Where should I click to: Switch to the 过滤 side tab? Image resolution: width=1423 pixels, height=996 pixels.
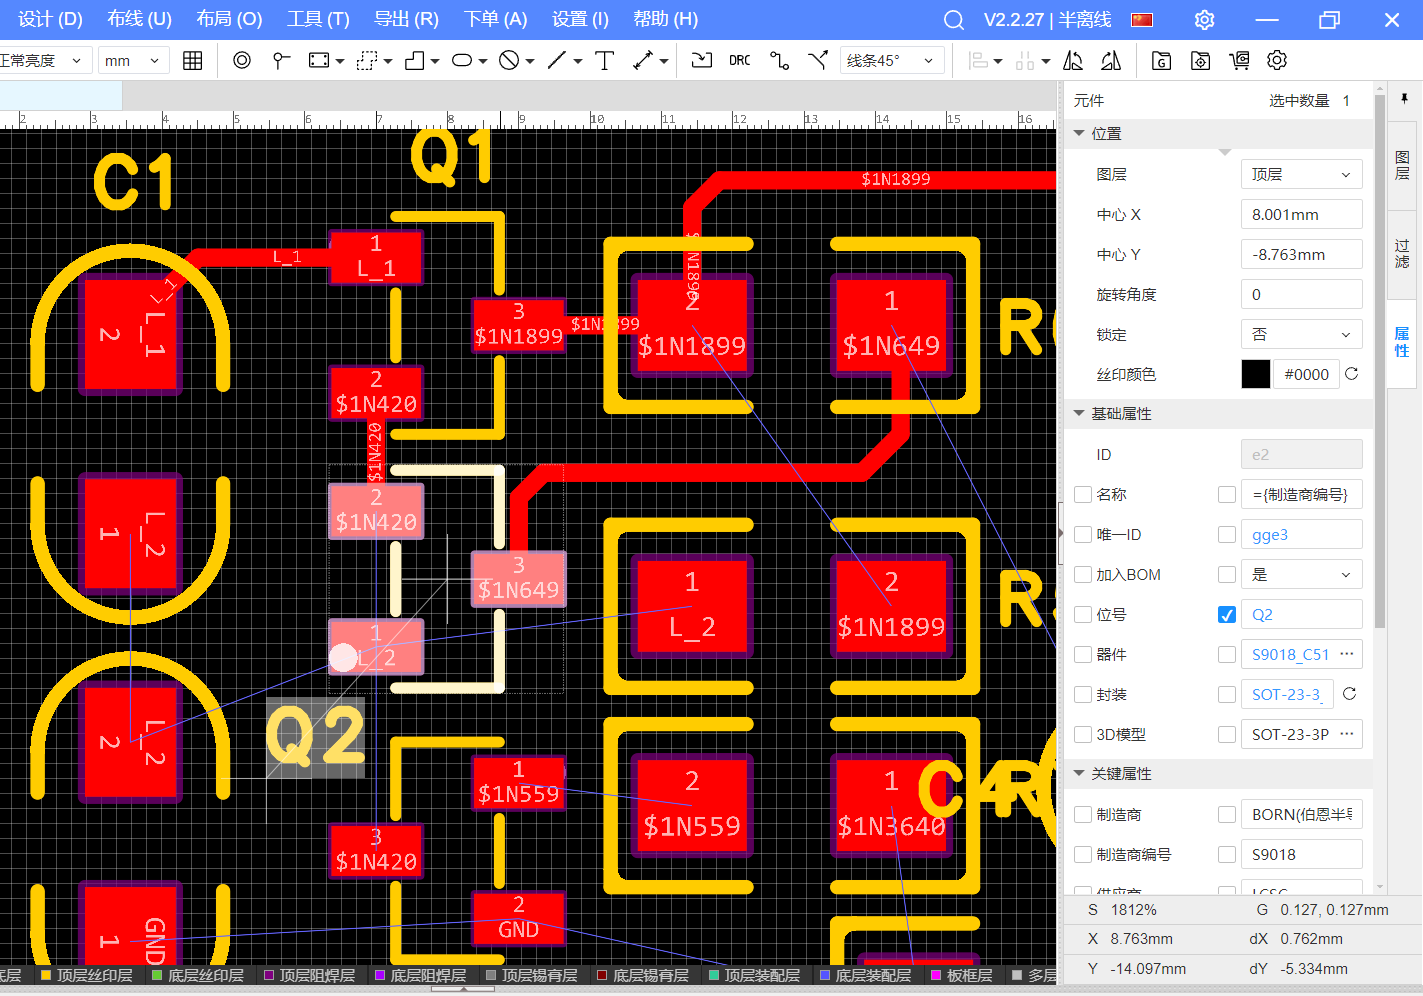point(1402,253)
